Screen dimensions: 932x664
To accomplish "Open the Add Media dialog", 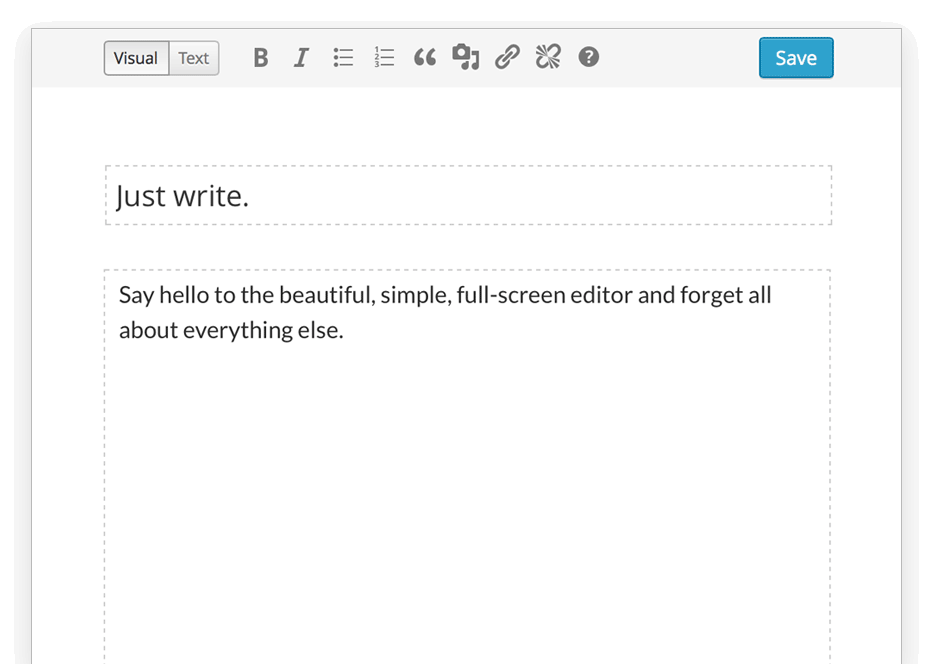I will pyautogui.click(x=466, y=58).
